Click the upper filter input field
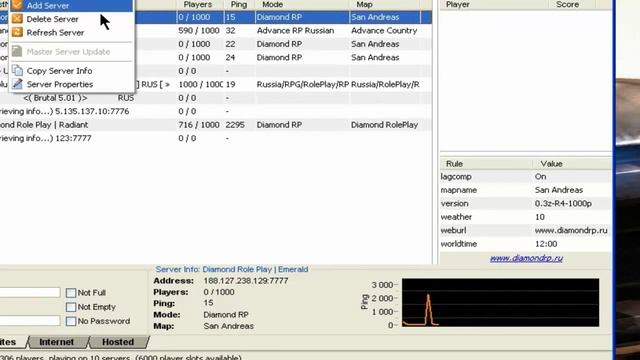Image resolution: width=640 pixels, height=360 pixels. pos(30,292)
